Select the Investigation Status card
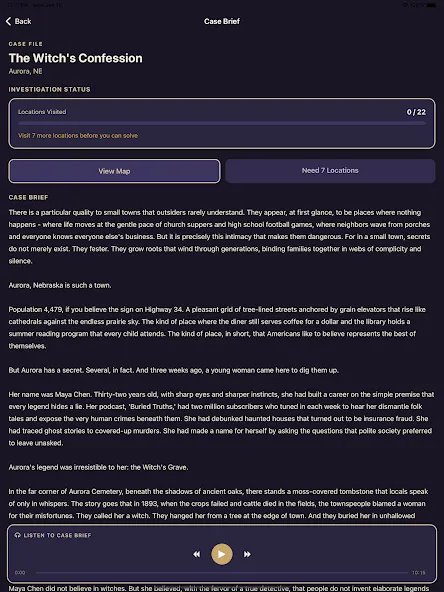The width and height of the screenshot is (444, 592). pyautogui.click(x=222, y=123)
